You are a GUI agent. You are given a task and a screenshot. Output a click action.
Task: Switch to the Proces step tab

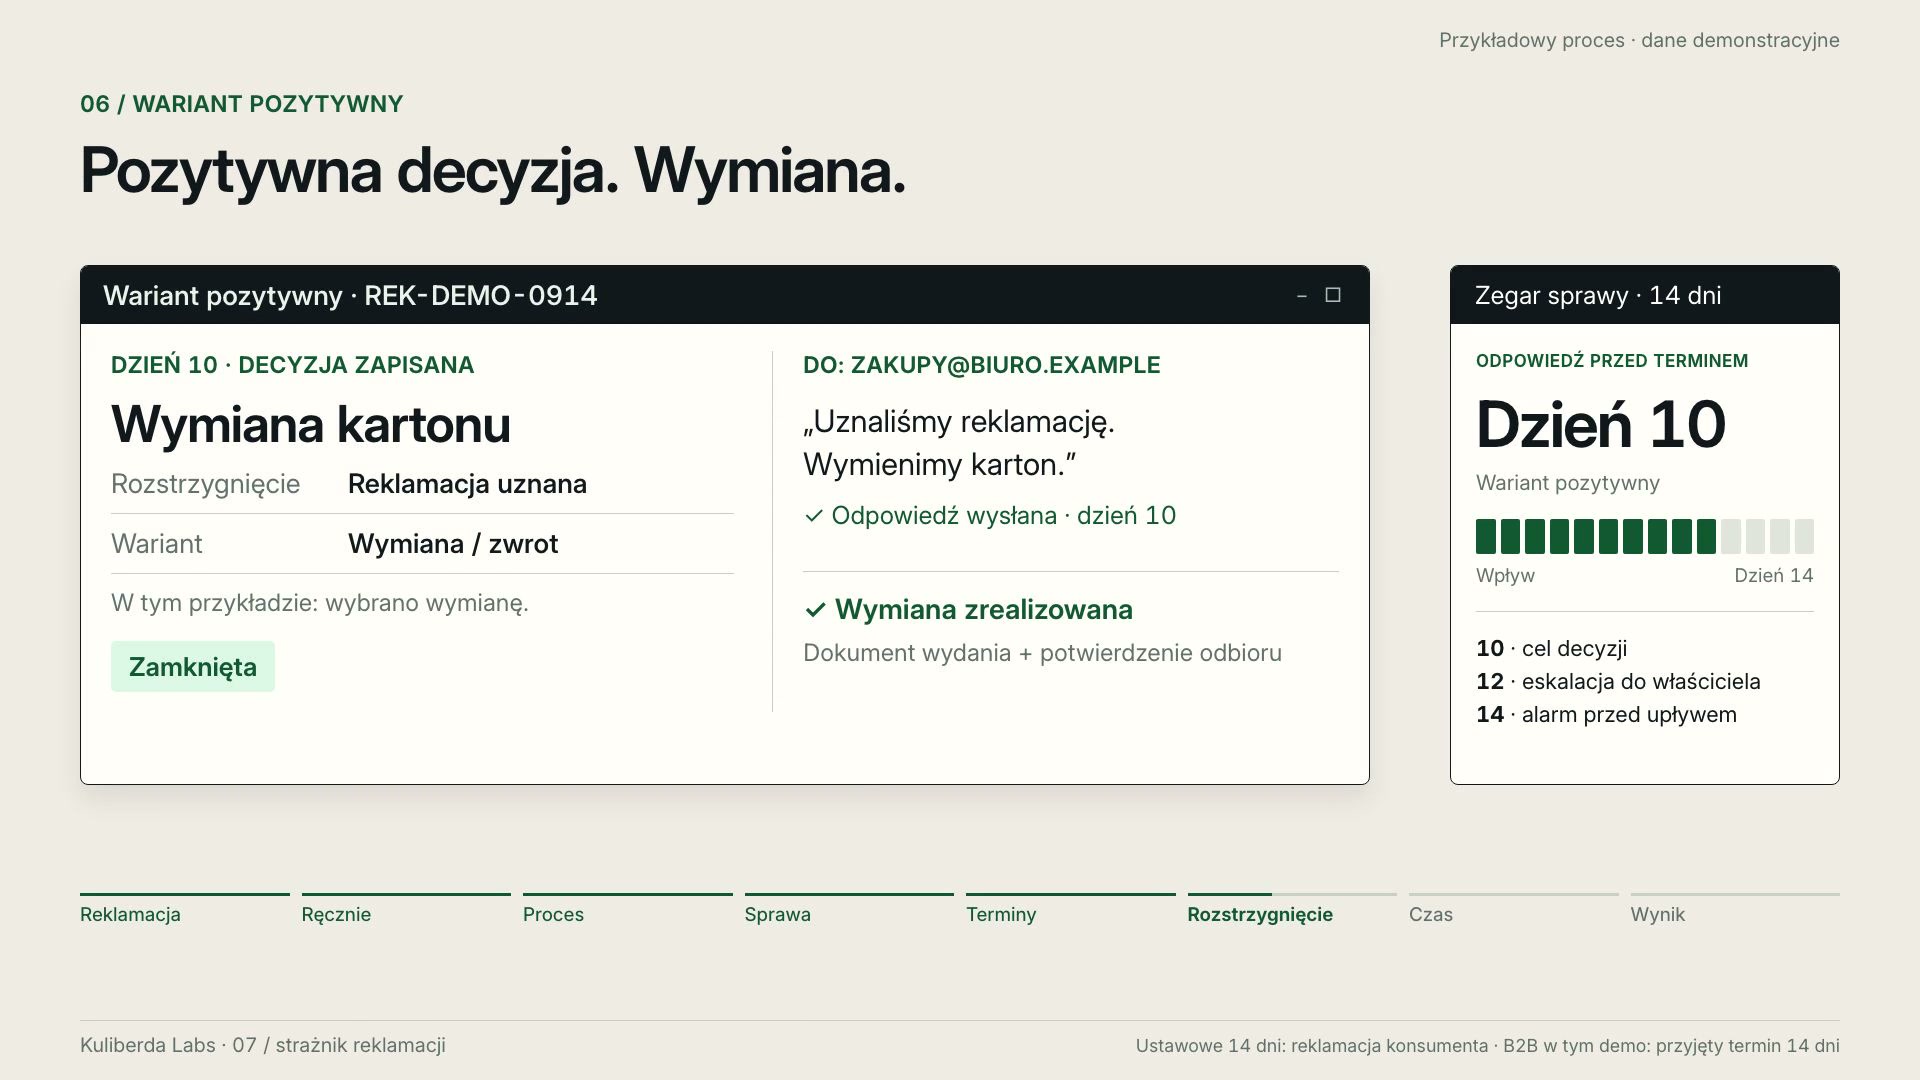[x=628, y=910]
